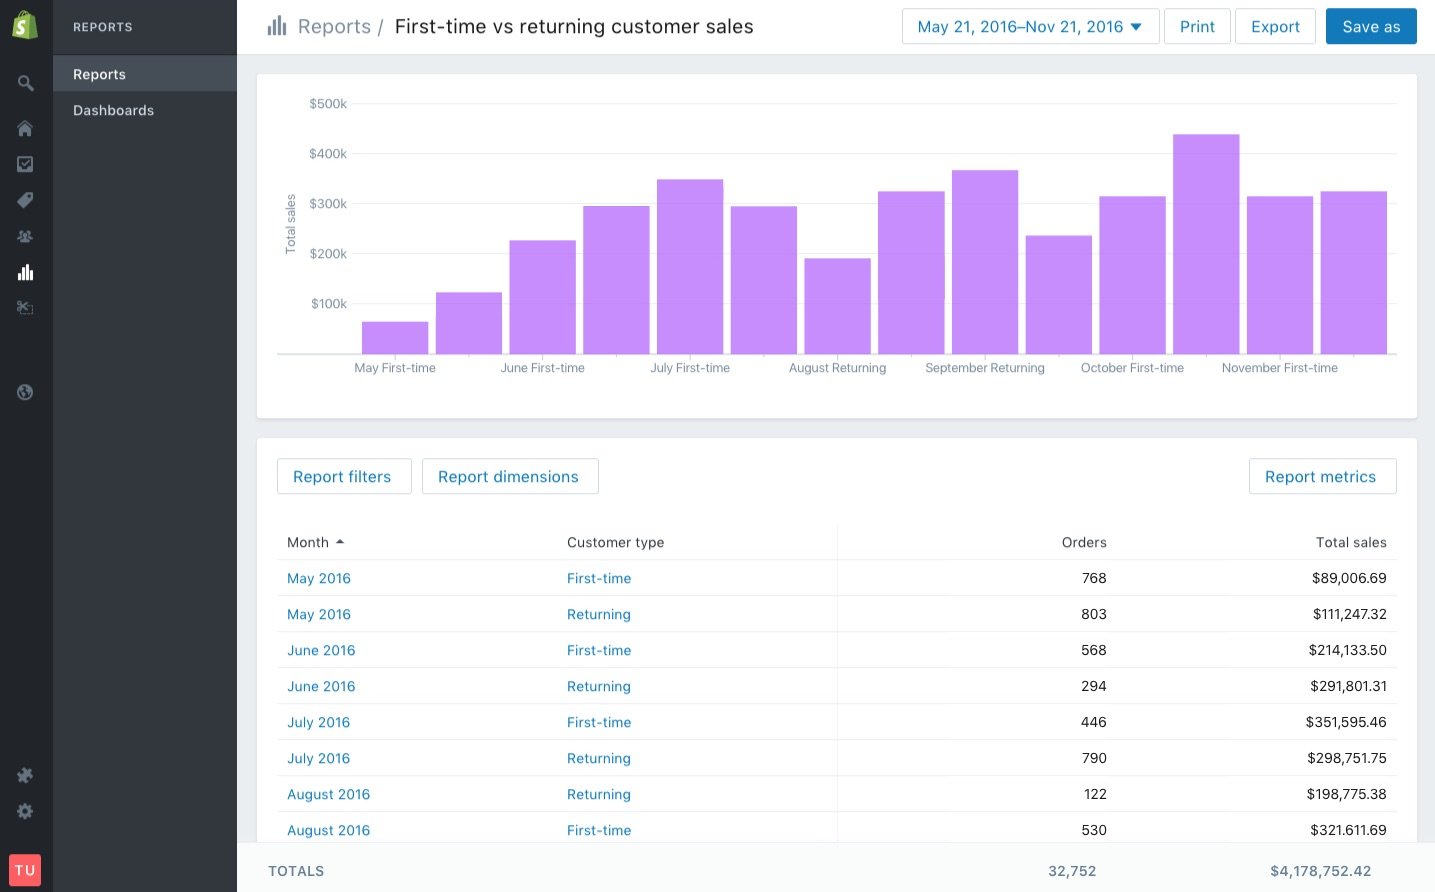Click First-time link in $214,133.50 row
Screen dimensions: 1435x892
click(599, 650)
